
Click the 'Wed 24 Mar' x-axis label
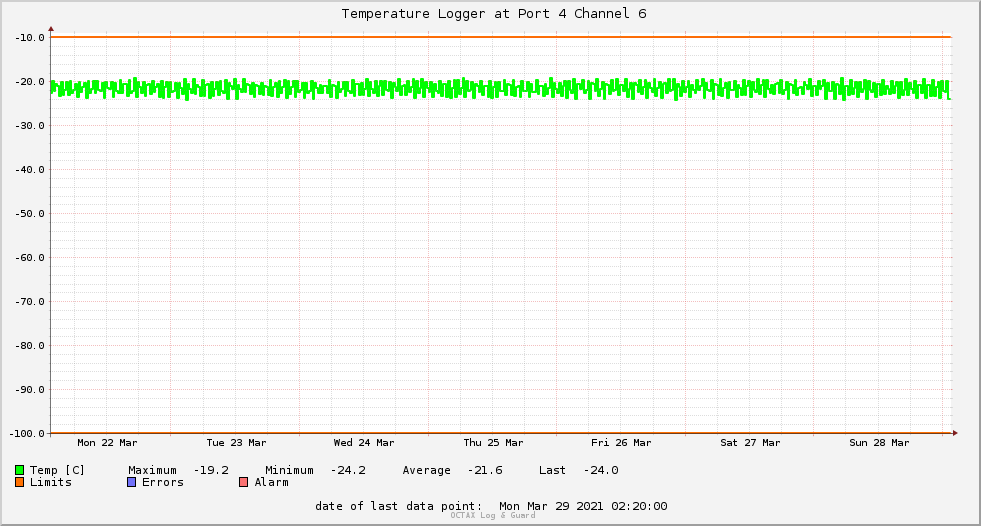[364, 443]
